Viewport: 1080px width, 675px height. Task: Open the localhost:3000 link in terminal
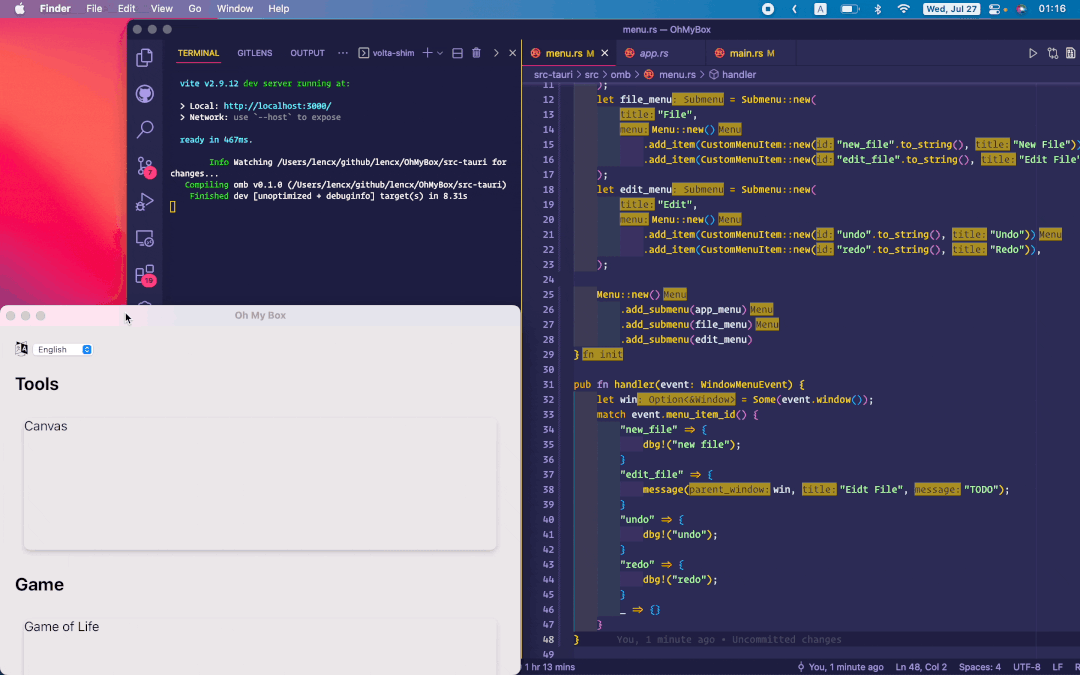(277, 106)
